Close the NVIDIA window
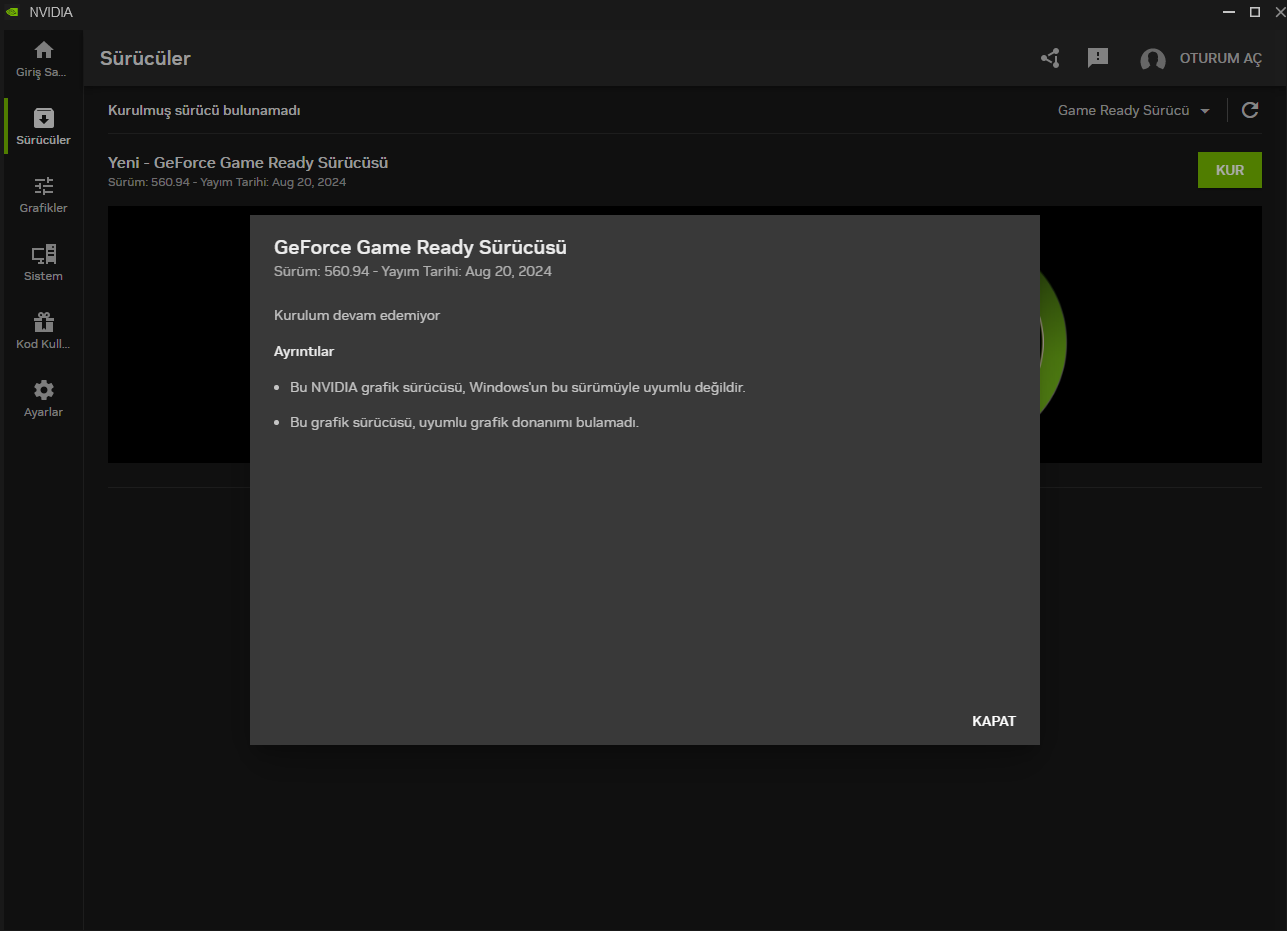 [1279, 12]
